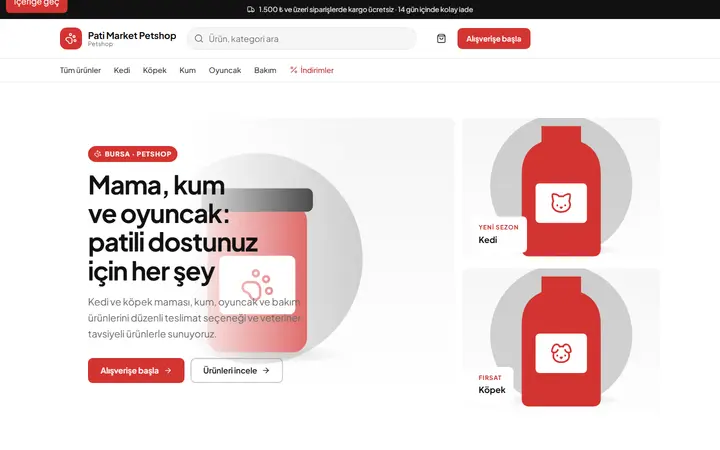Focus the Ürün, kategori ara search field
The image size is (720, 450).
302,39
